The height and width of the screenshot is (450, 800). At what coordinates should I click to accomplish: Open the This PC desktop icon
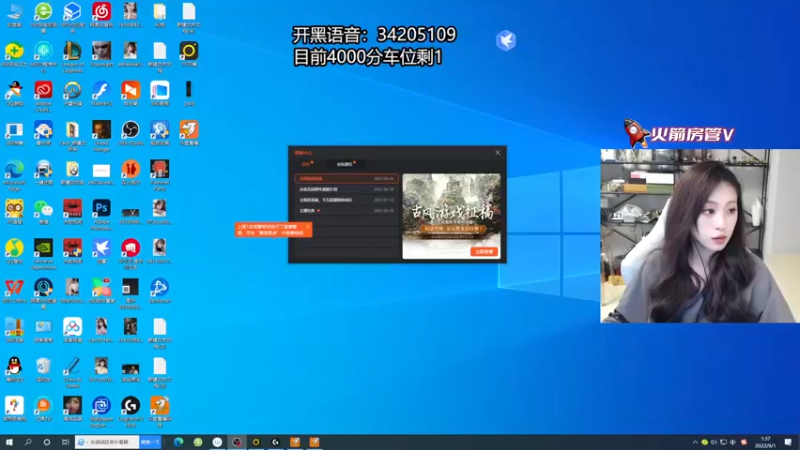[14, 14]
